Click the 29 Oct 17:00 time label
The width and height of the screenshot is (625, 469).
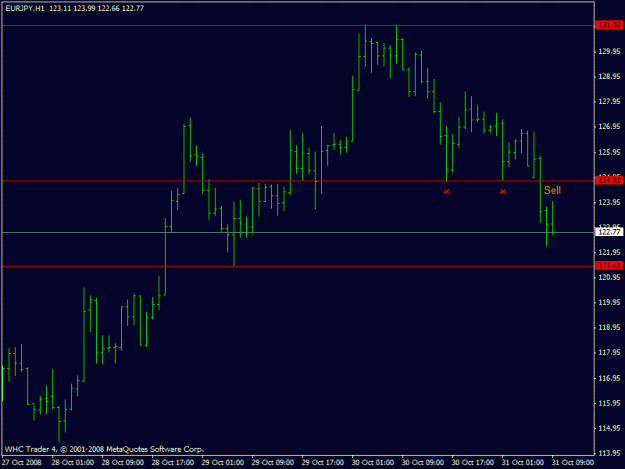pyautogui.click(x=322, y=463)
